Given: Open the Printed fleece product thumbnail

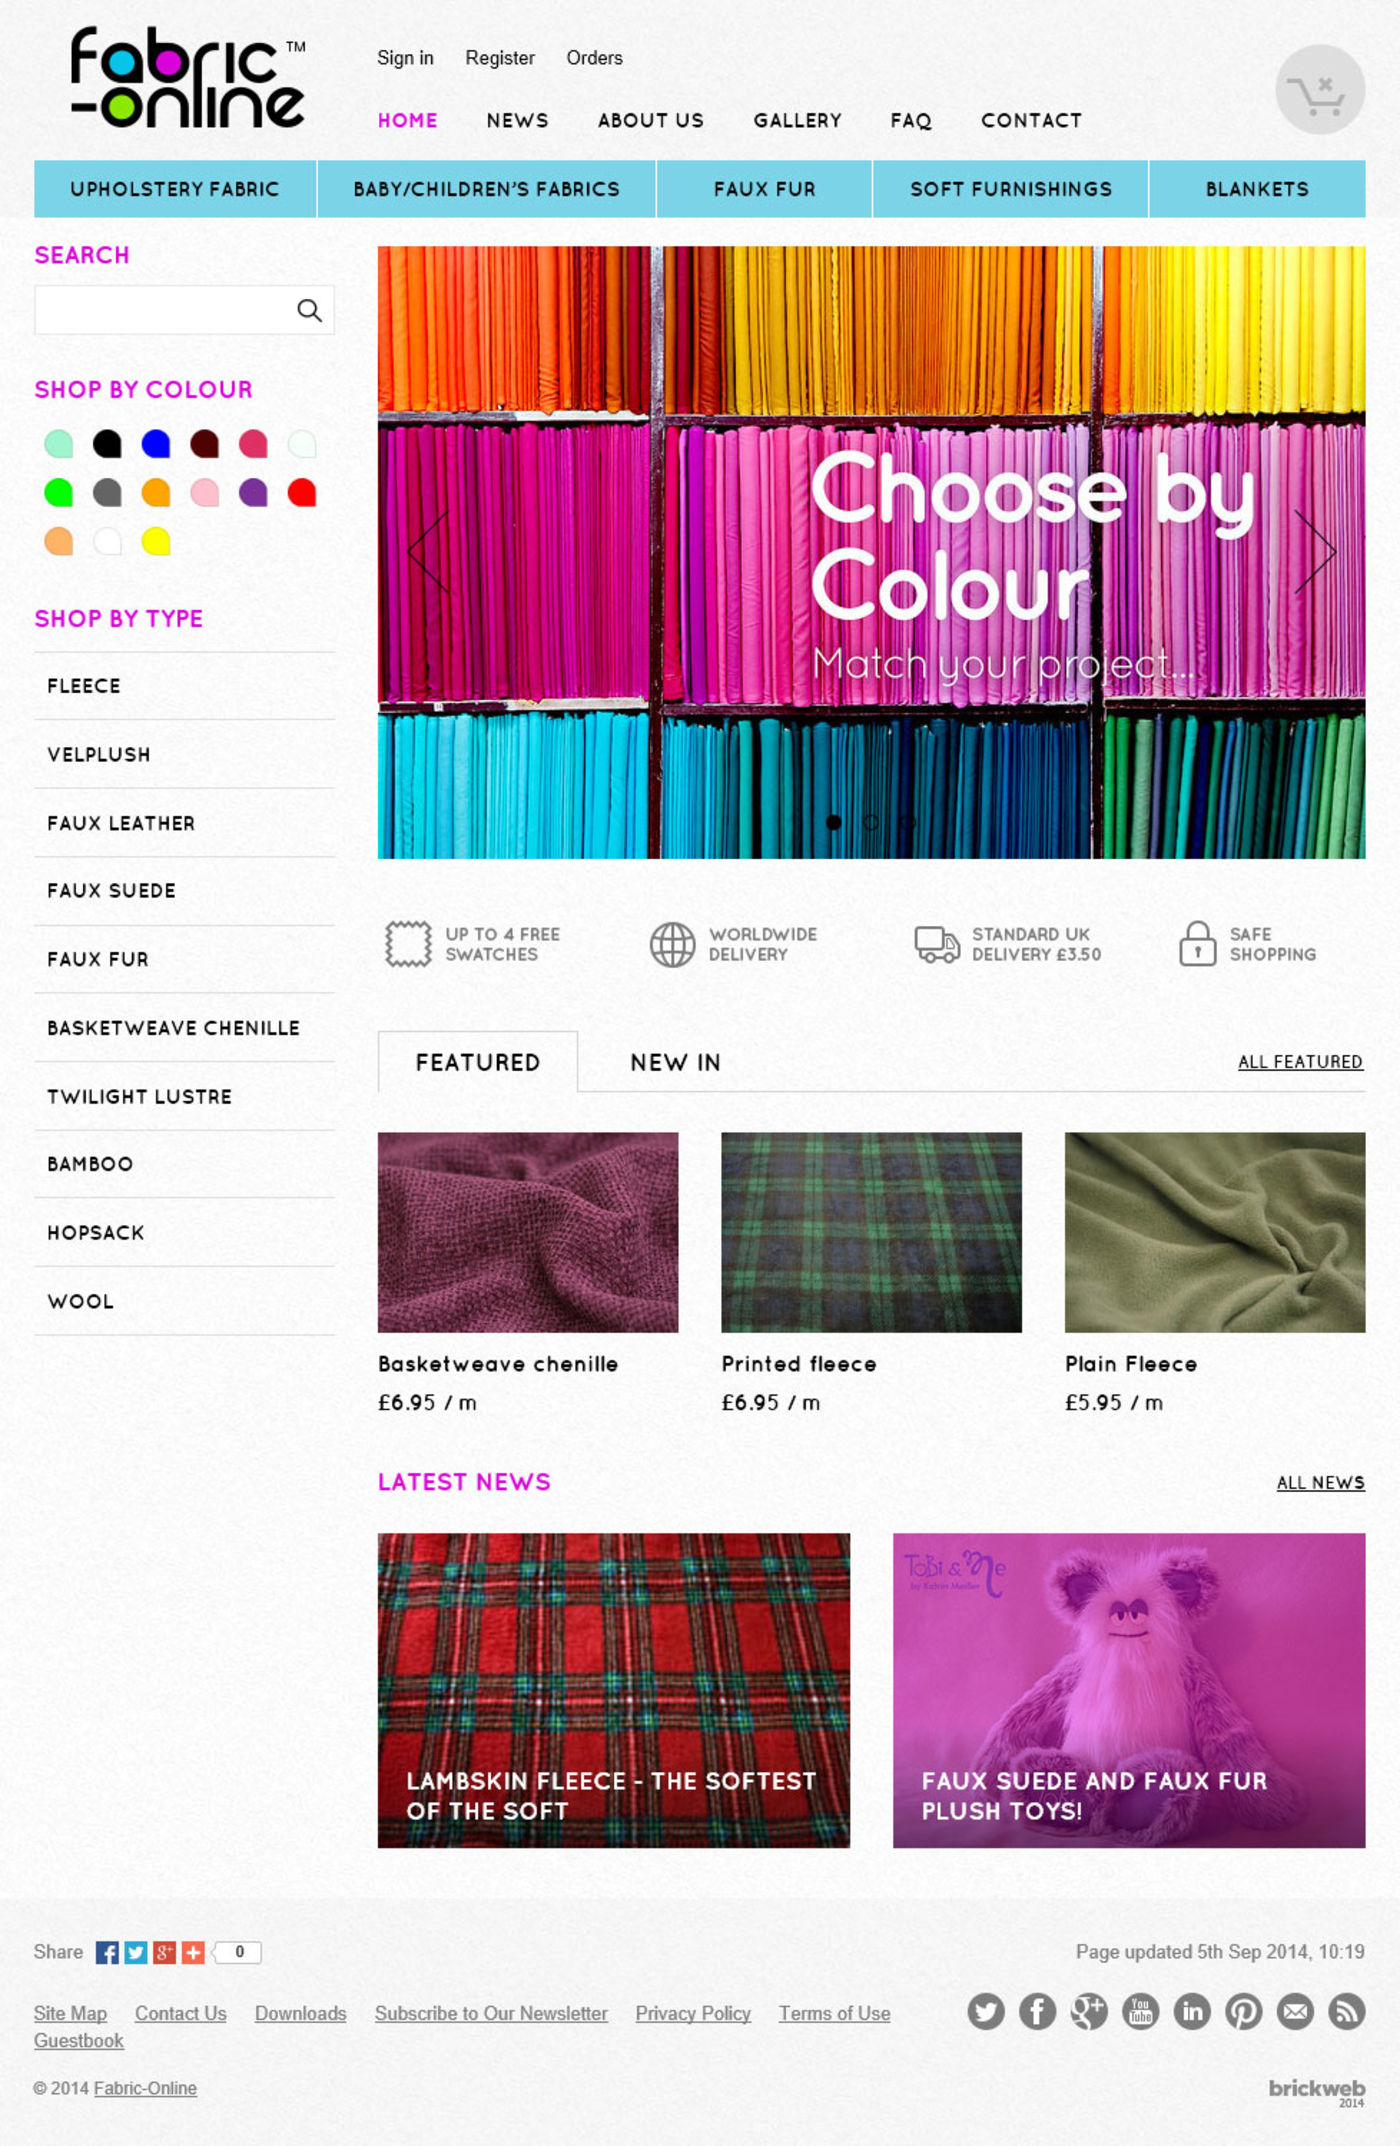Looking at the screenshot, I should tap(871, 1232).
